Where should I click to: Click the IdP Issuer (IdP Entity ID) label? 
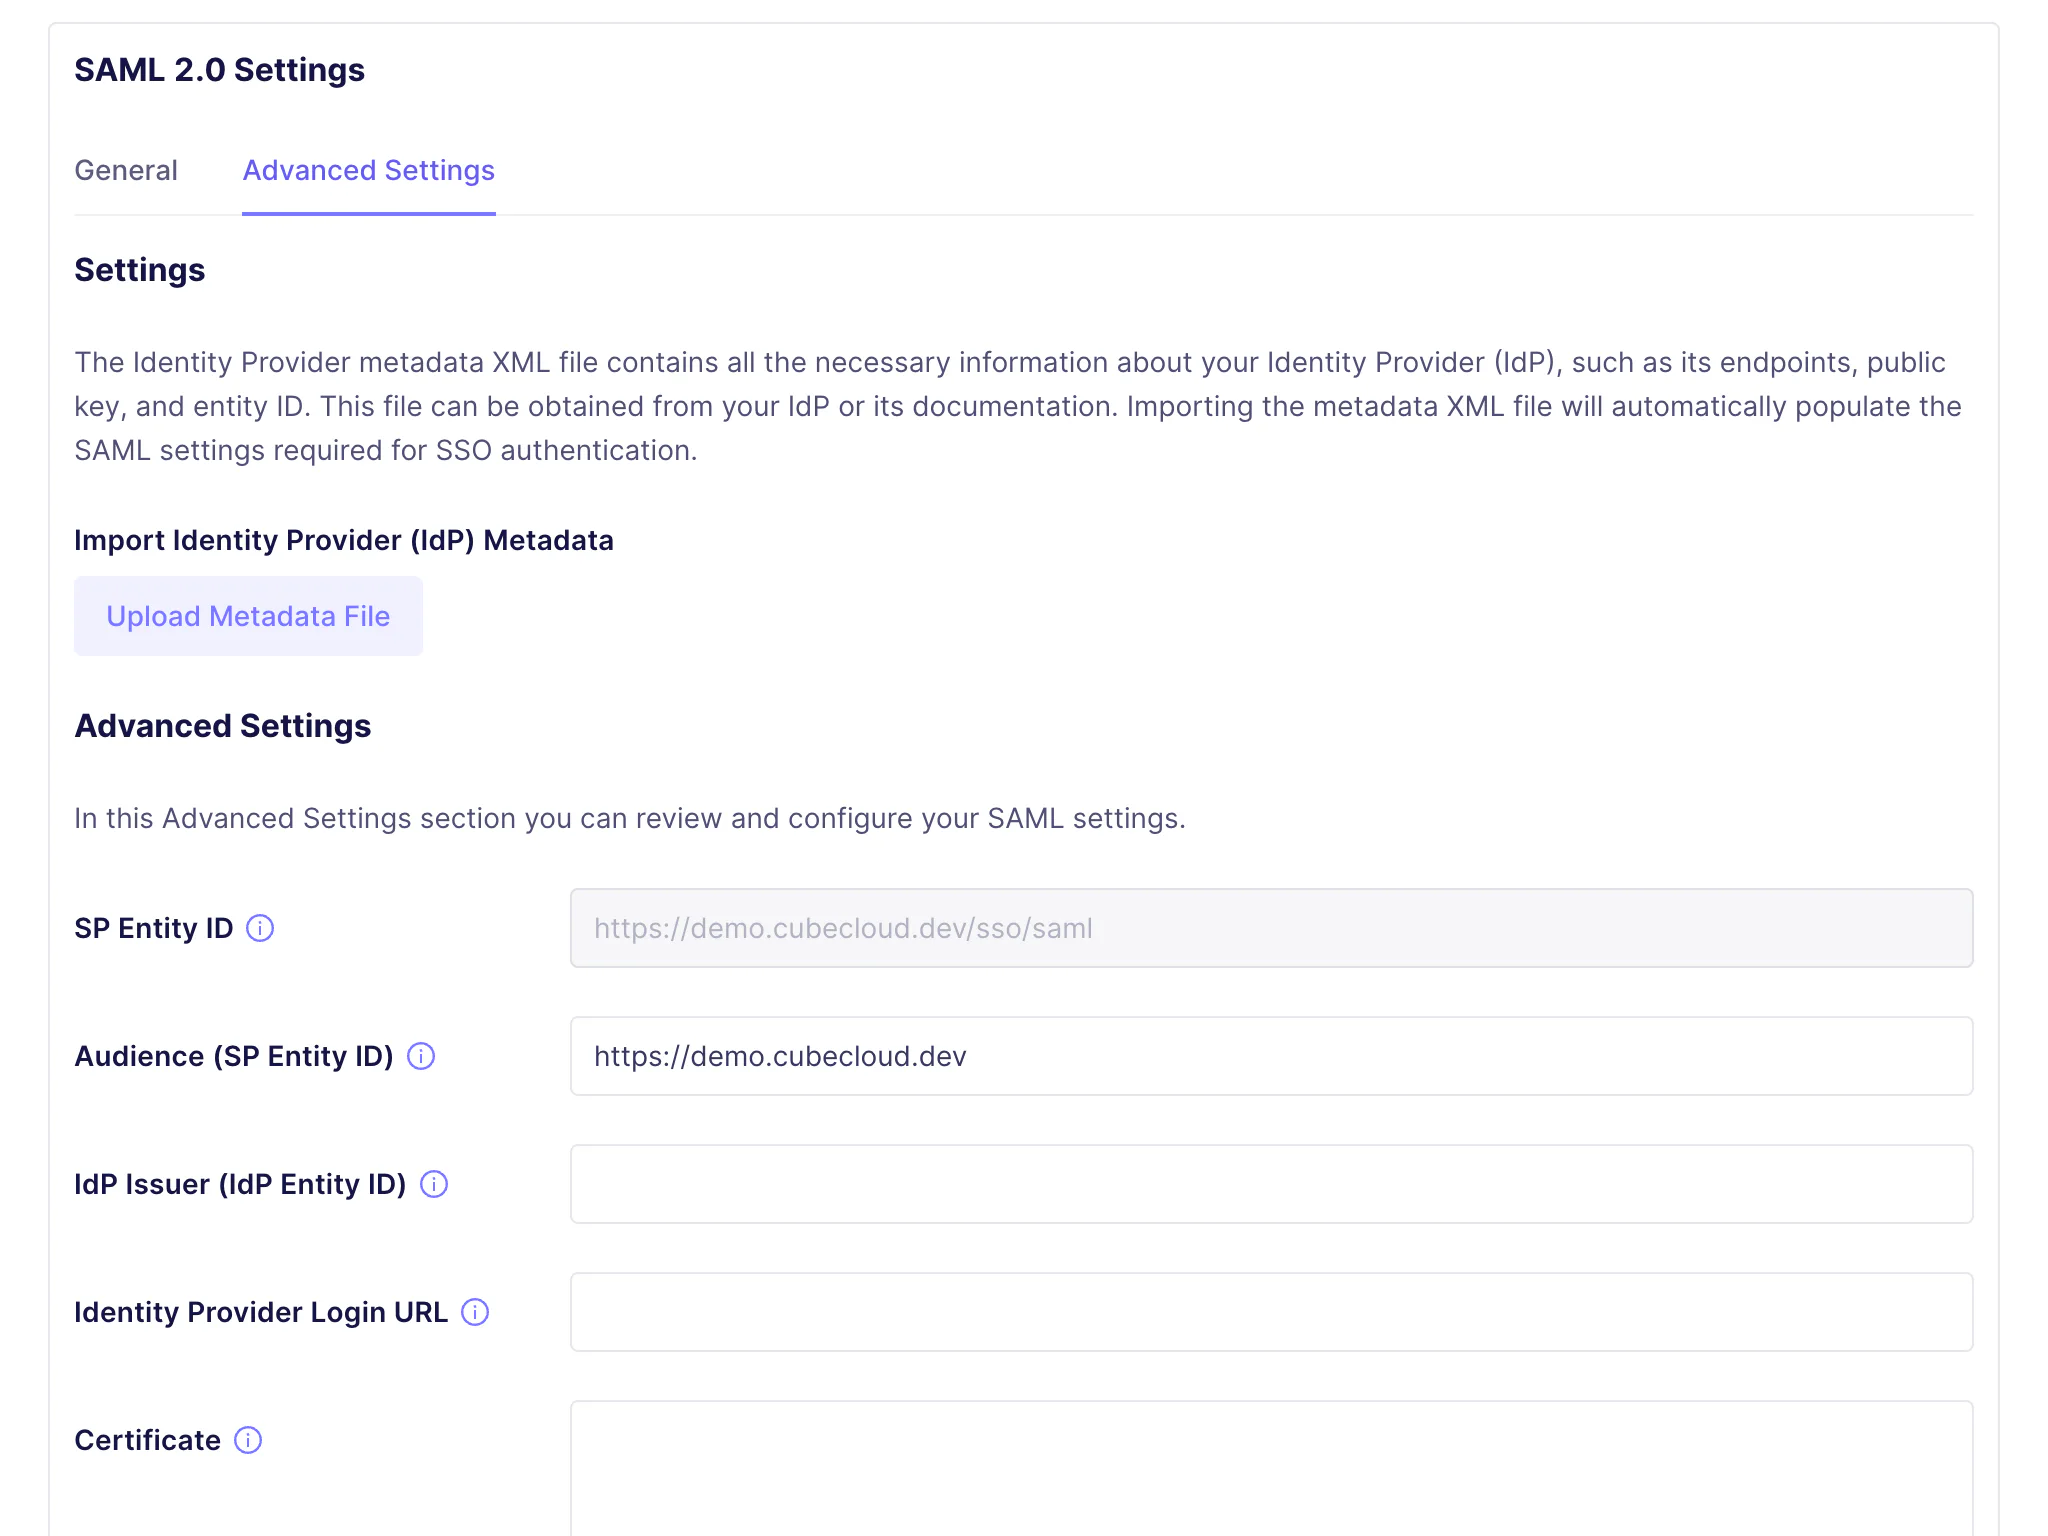click(240, 1184)
